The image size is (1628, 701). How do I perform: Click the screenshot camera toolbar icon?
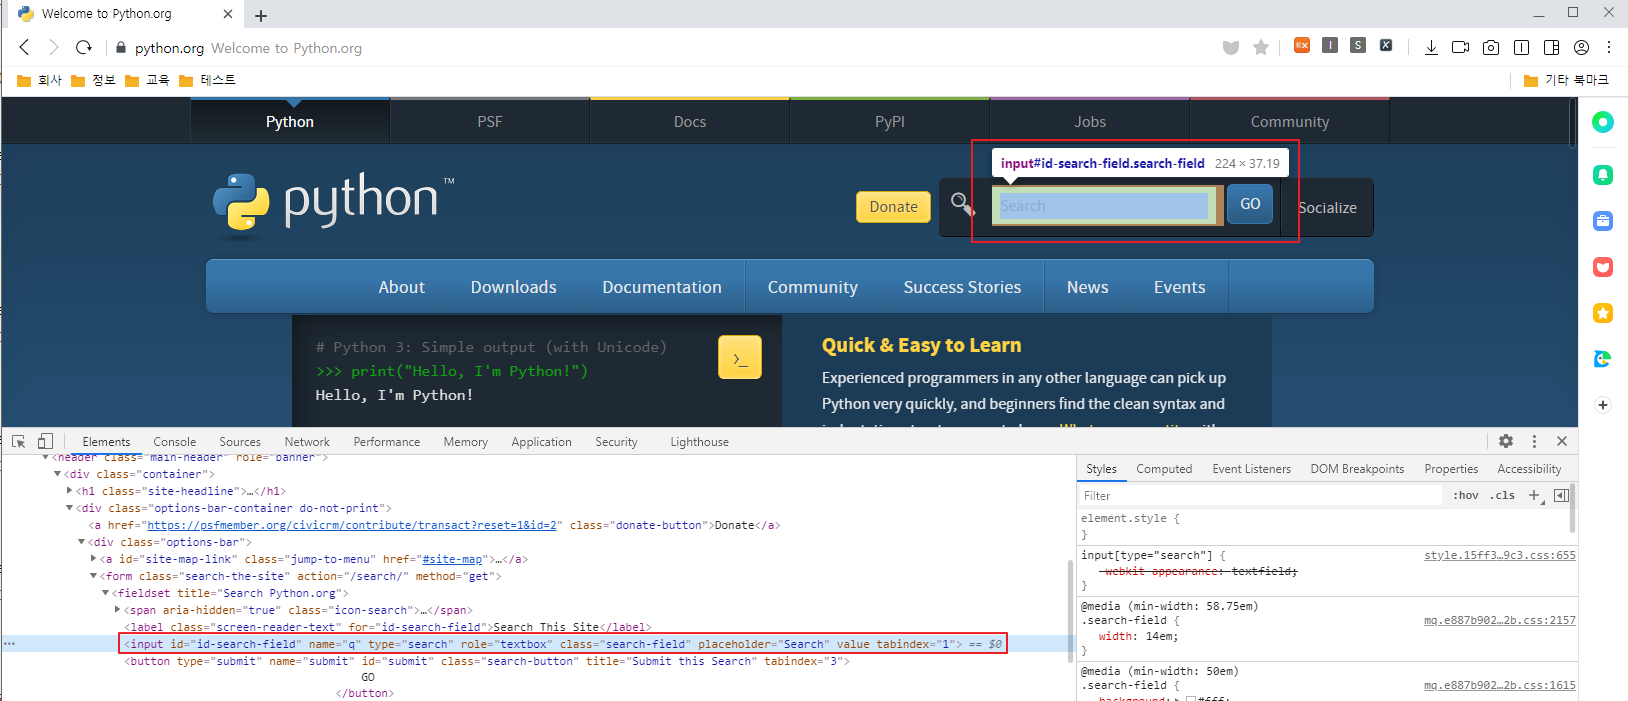click(1491, 47)
